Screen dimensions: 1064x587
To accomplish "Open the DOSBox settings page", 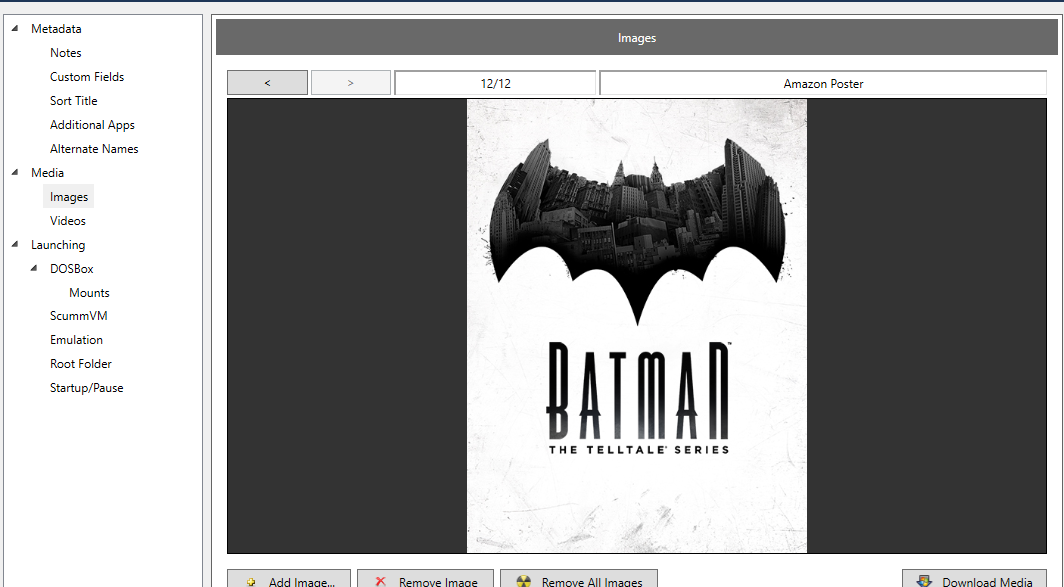I will 72,269.
